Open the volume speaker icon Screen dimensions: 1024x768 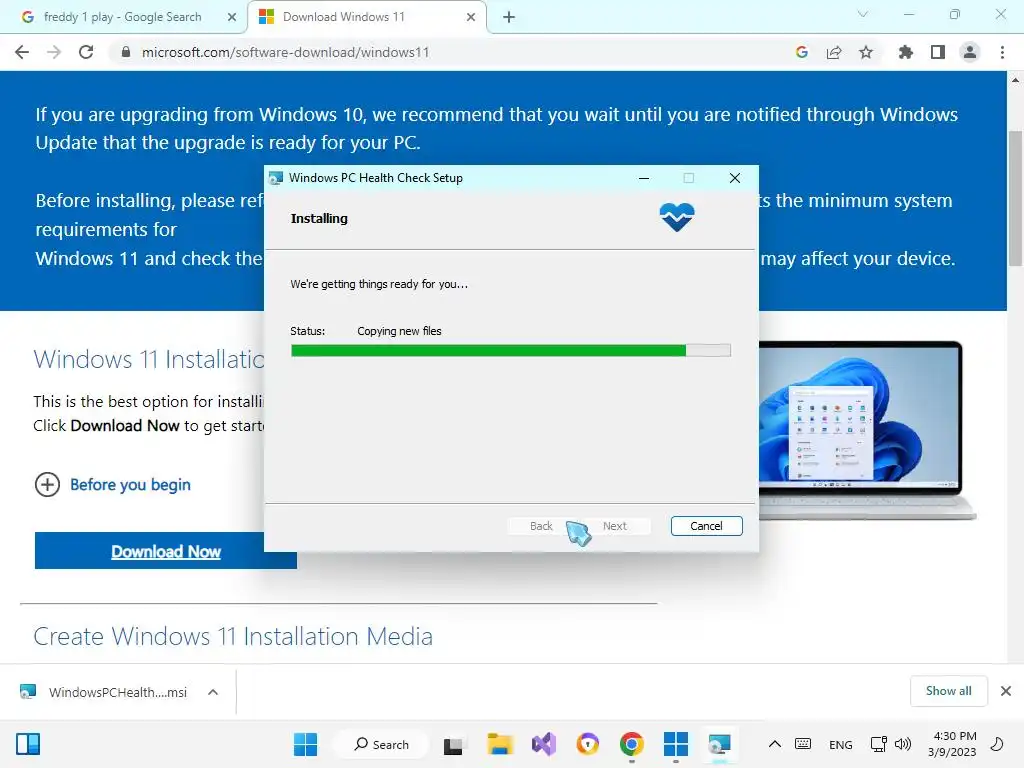(x=903, y=744)
